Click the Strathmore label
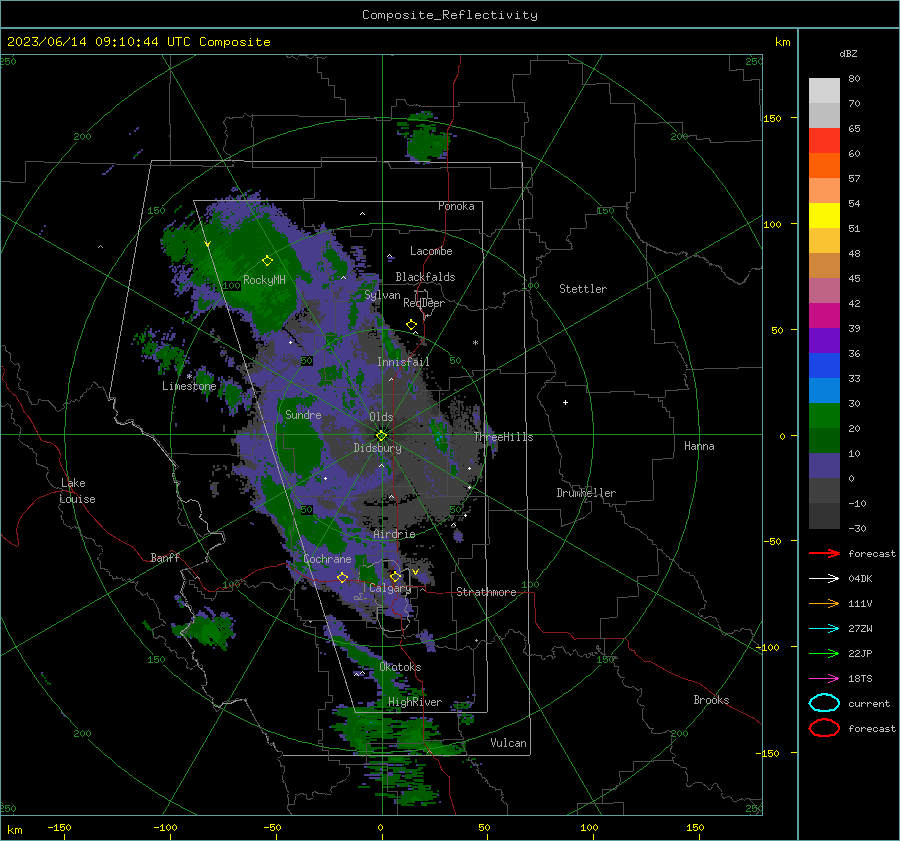900x841 pixels. pos(486,592)
